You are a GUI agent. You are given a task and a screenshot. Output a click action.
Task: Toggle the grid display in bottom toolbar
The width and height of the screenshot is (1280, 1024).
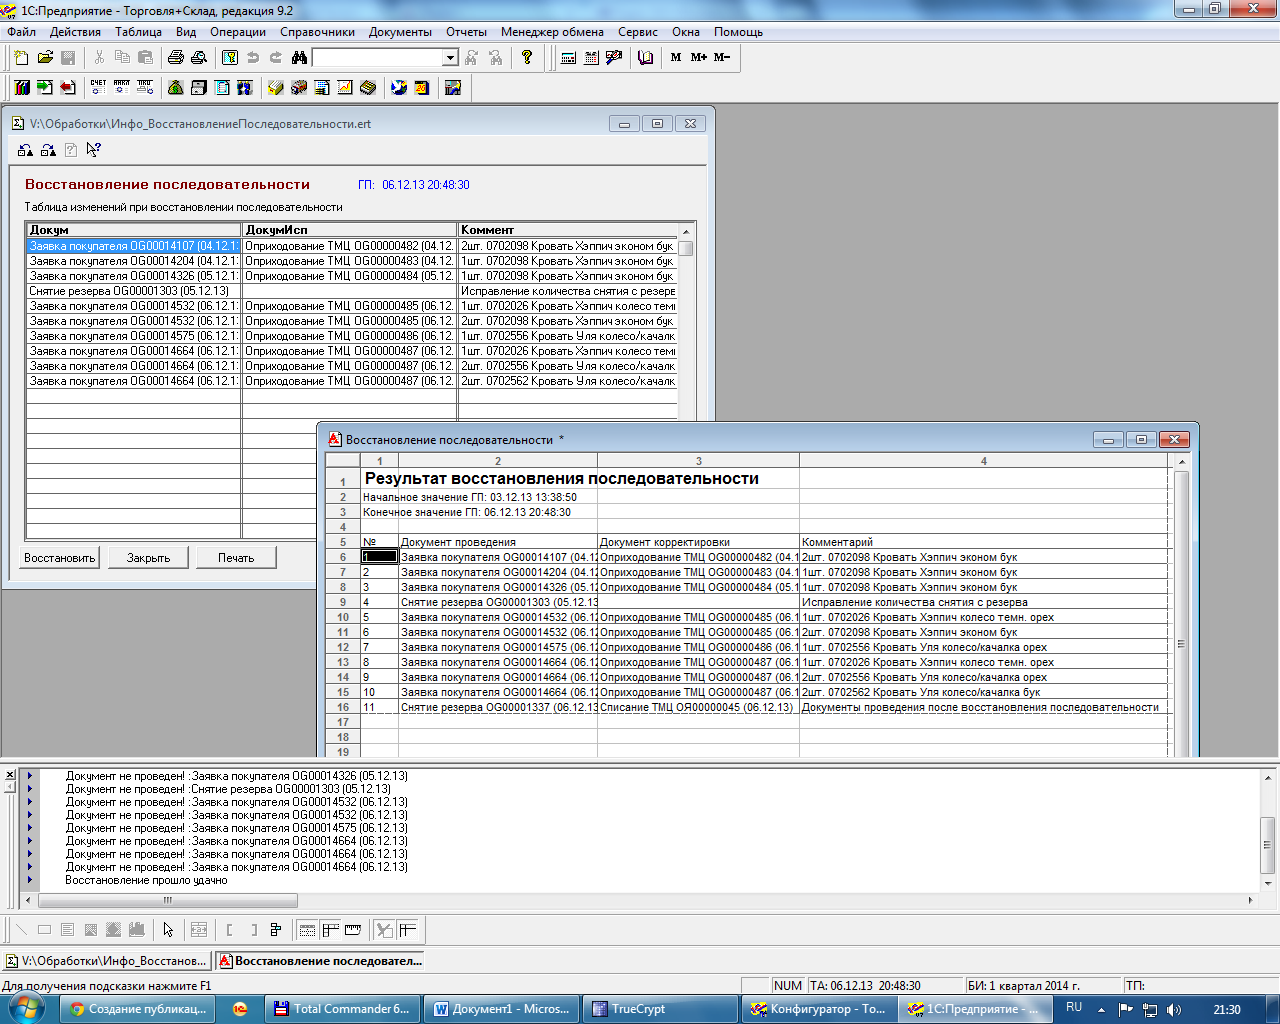coord(307,930)
